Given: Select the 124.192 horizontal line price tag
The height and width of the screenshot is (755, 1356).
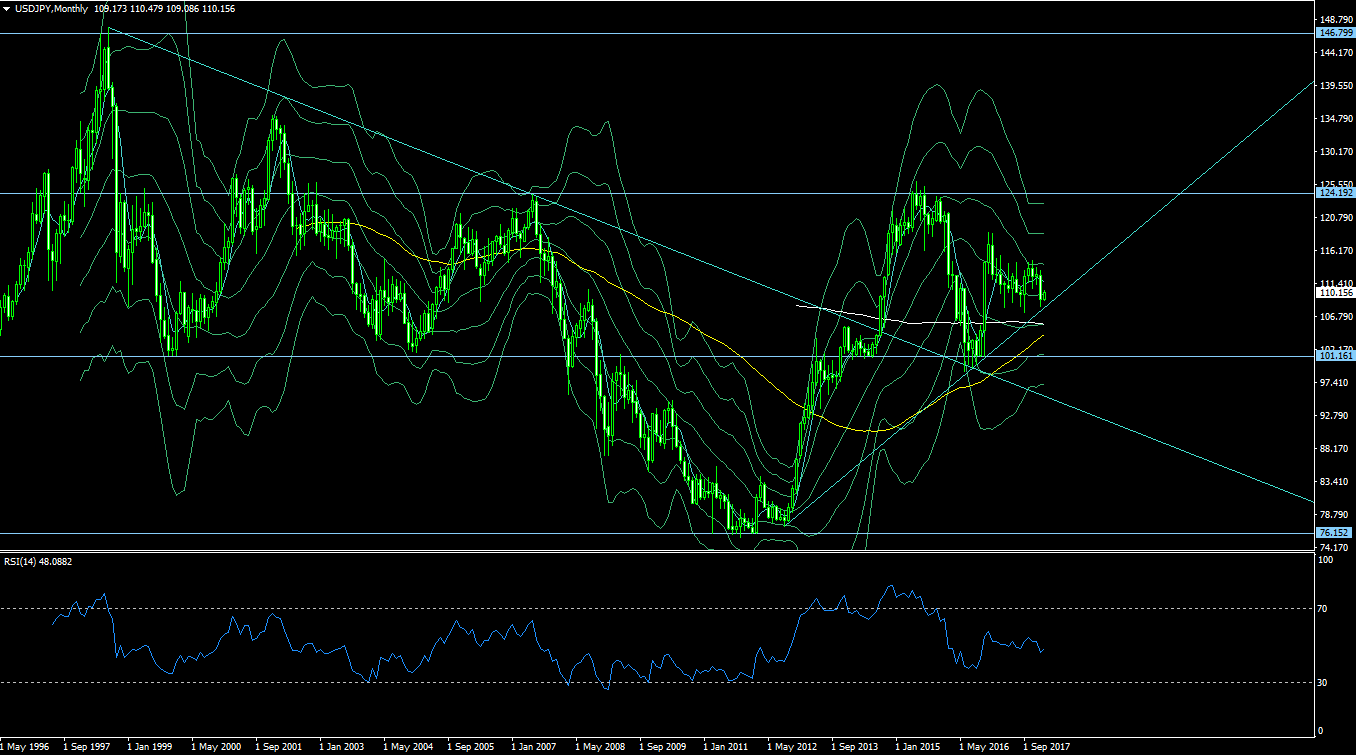Looking at the screenshot, I should coord(1335,193).
